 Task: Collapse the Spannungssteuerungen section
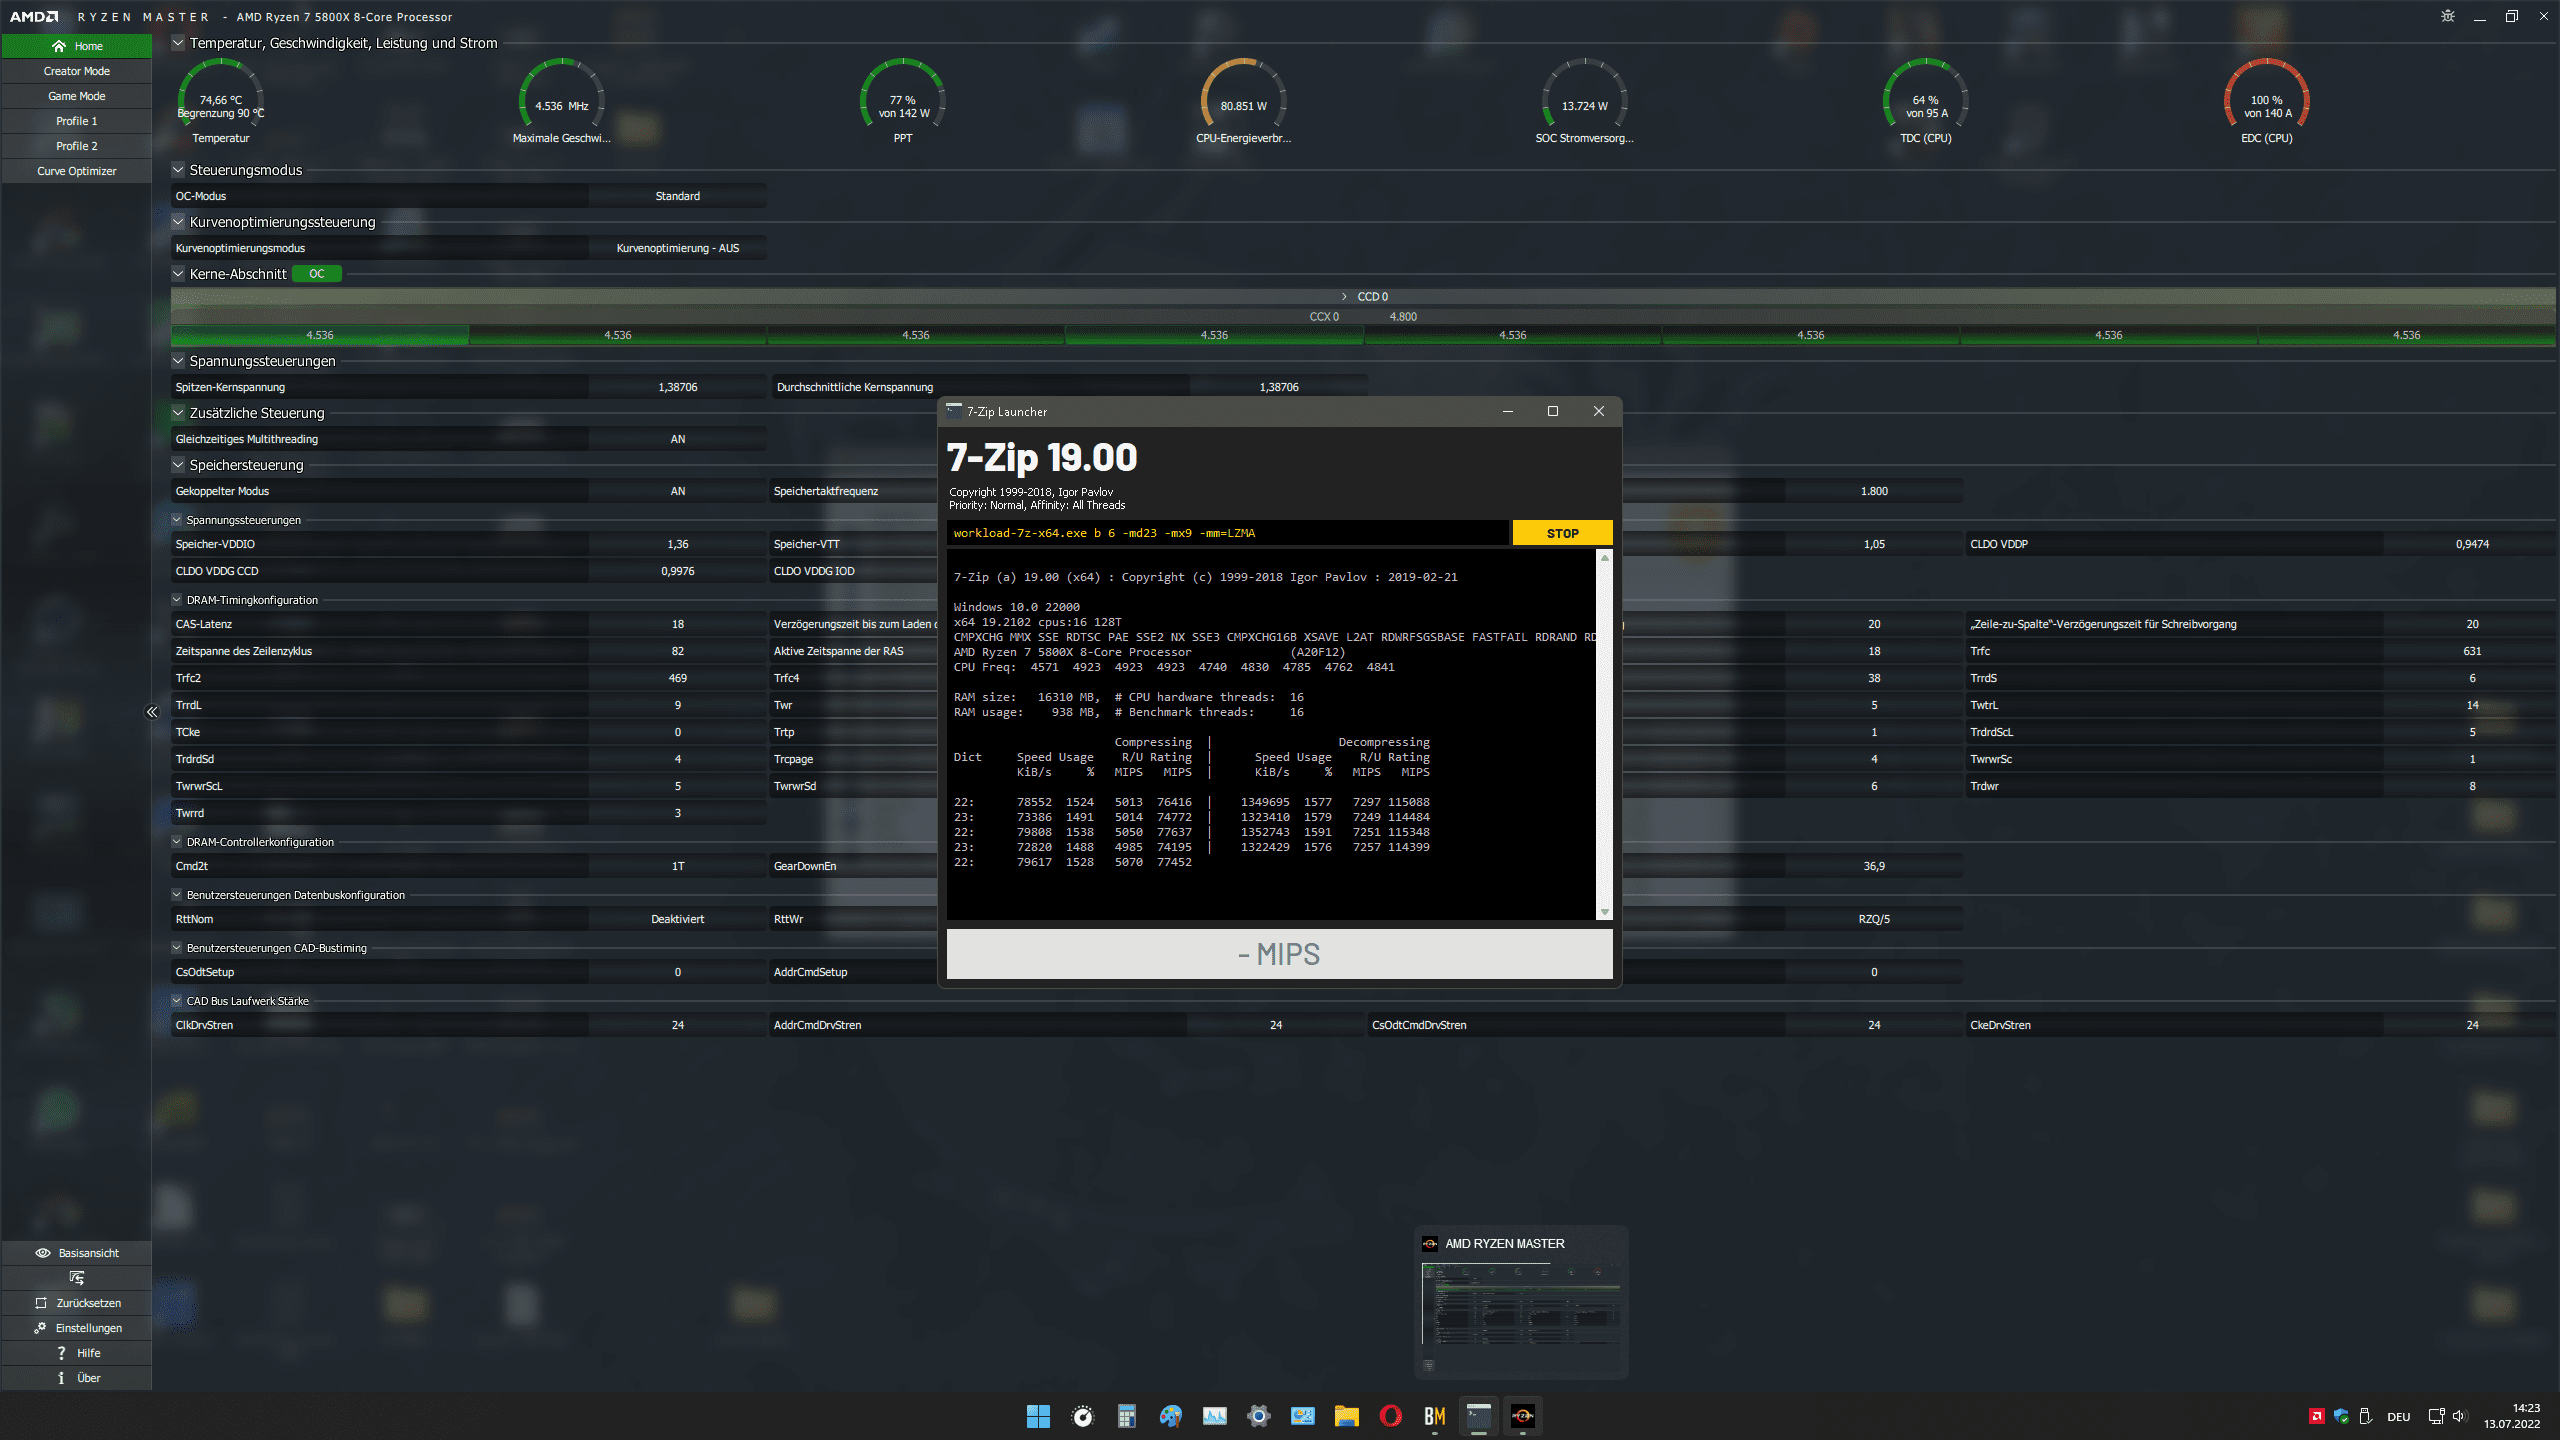pyautogui.click(x=178, y=361)
